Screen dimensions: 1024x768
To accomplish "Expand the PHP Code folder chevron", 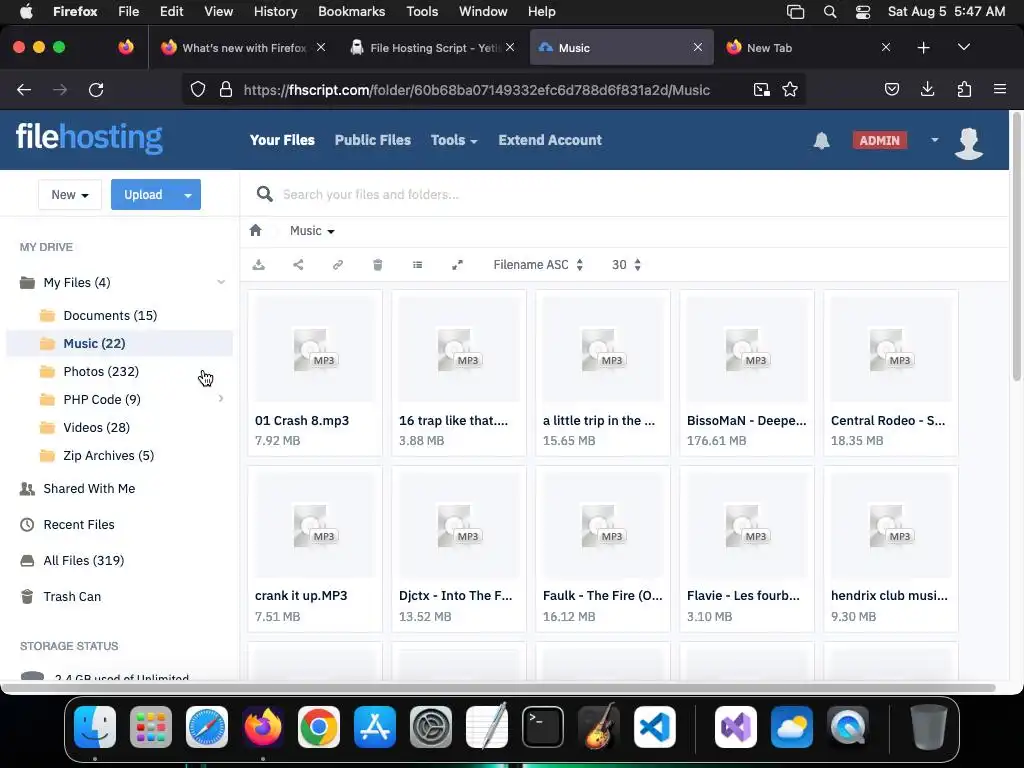I will point(221,398).
